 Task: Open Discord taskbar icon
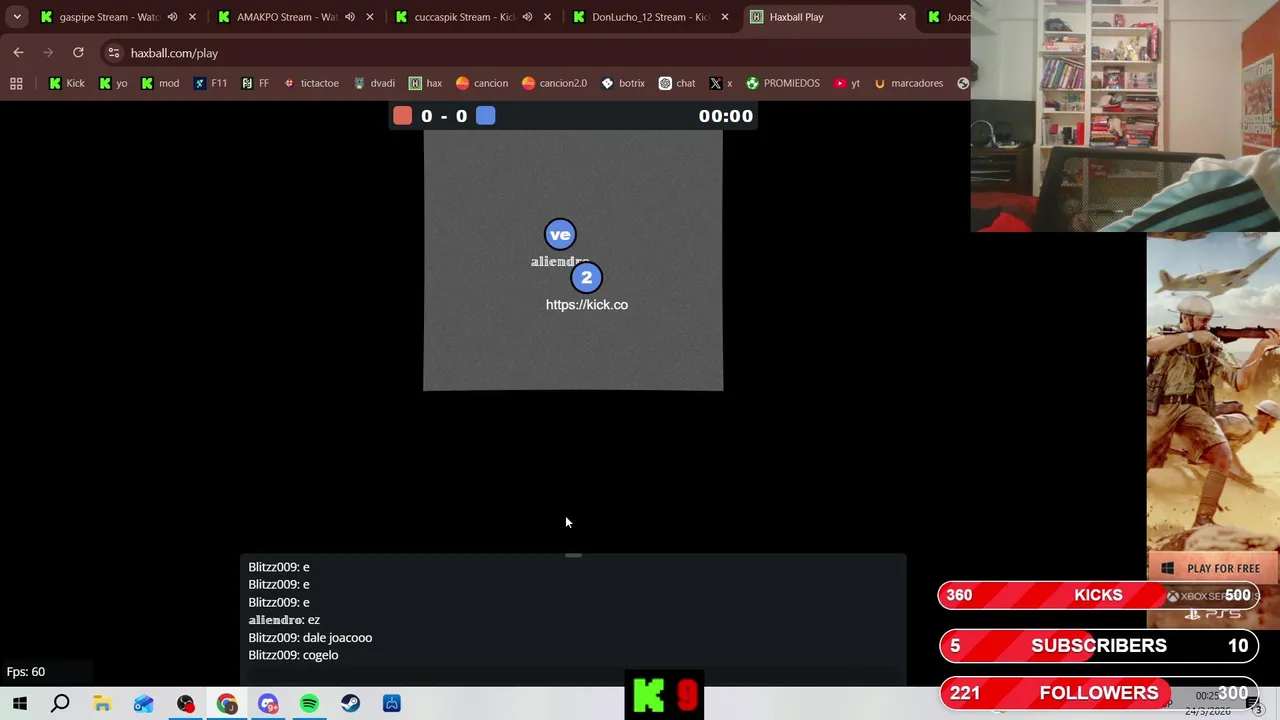pos(268,704)
